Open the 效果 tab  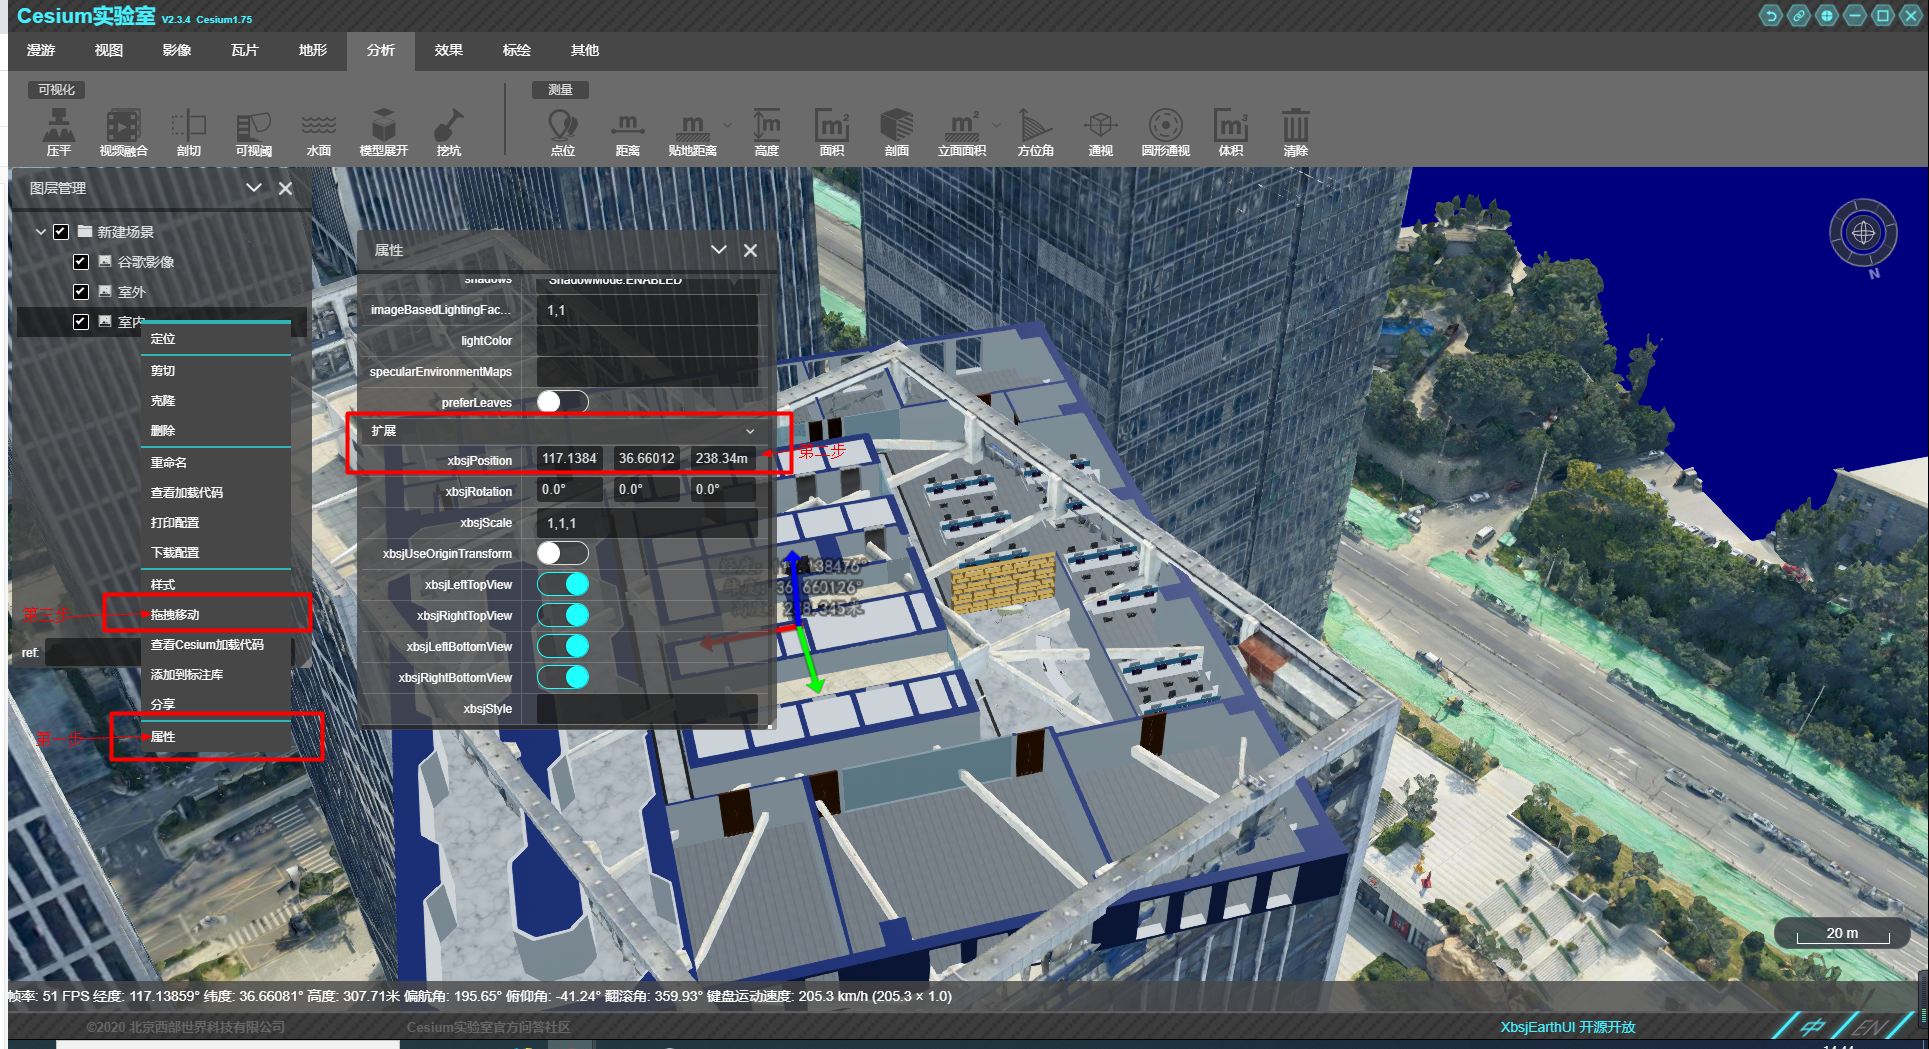click(449, 50)
